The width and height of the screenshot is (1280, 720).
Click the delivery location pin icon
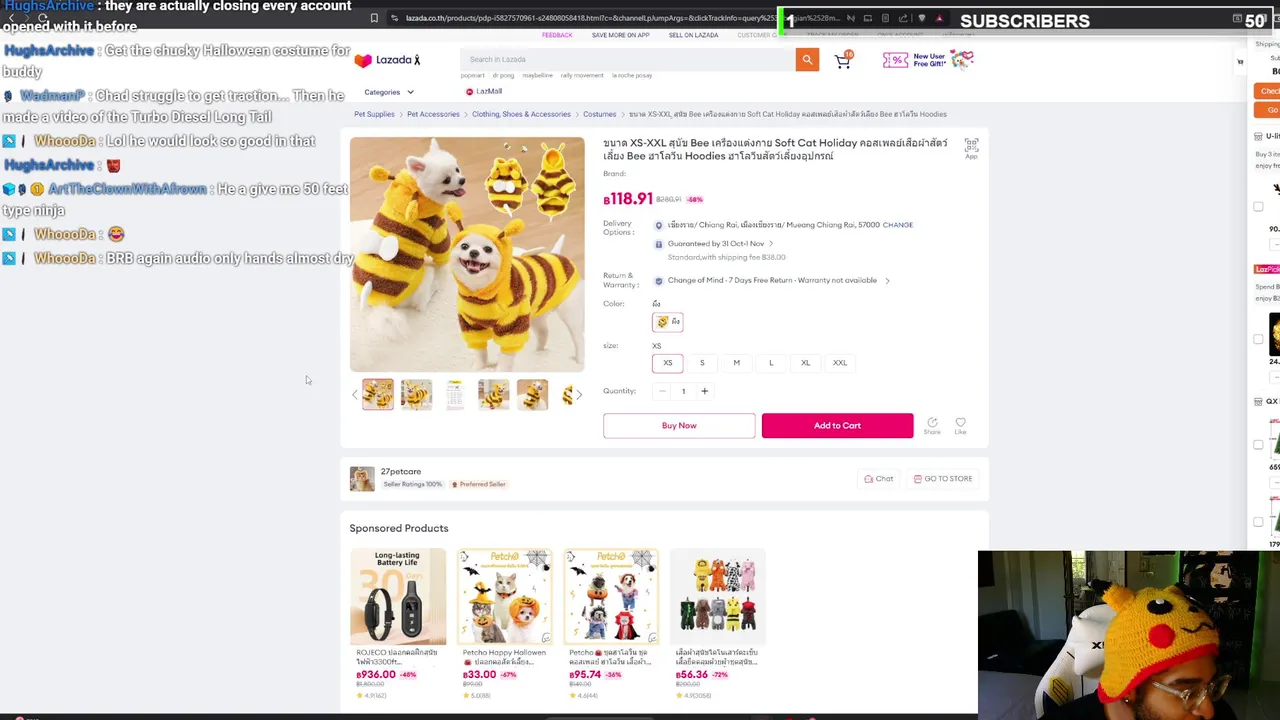[658, 225]
